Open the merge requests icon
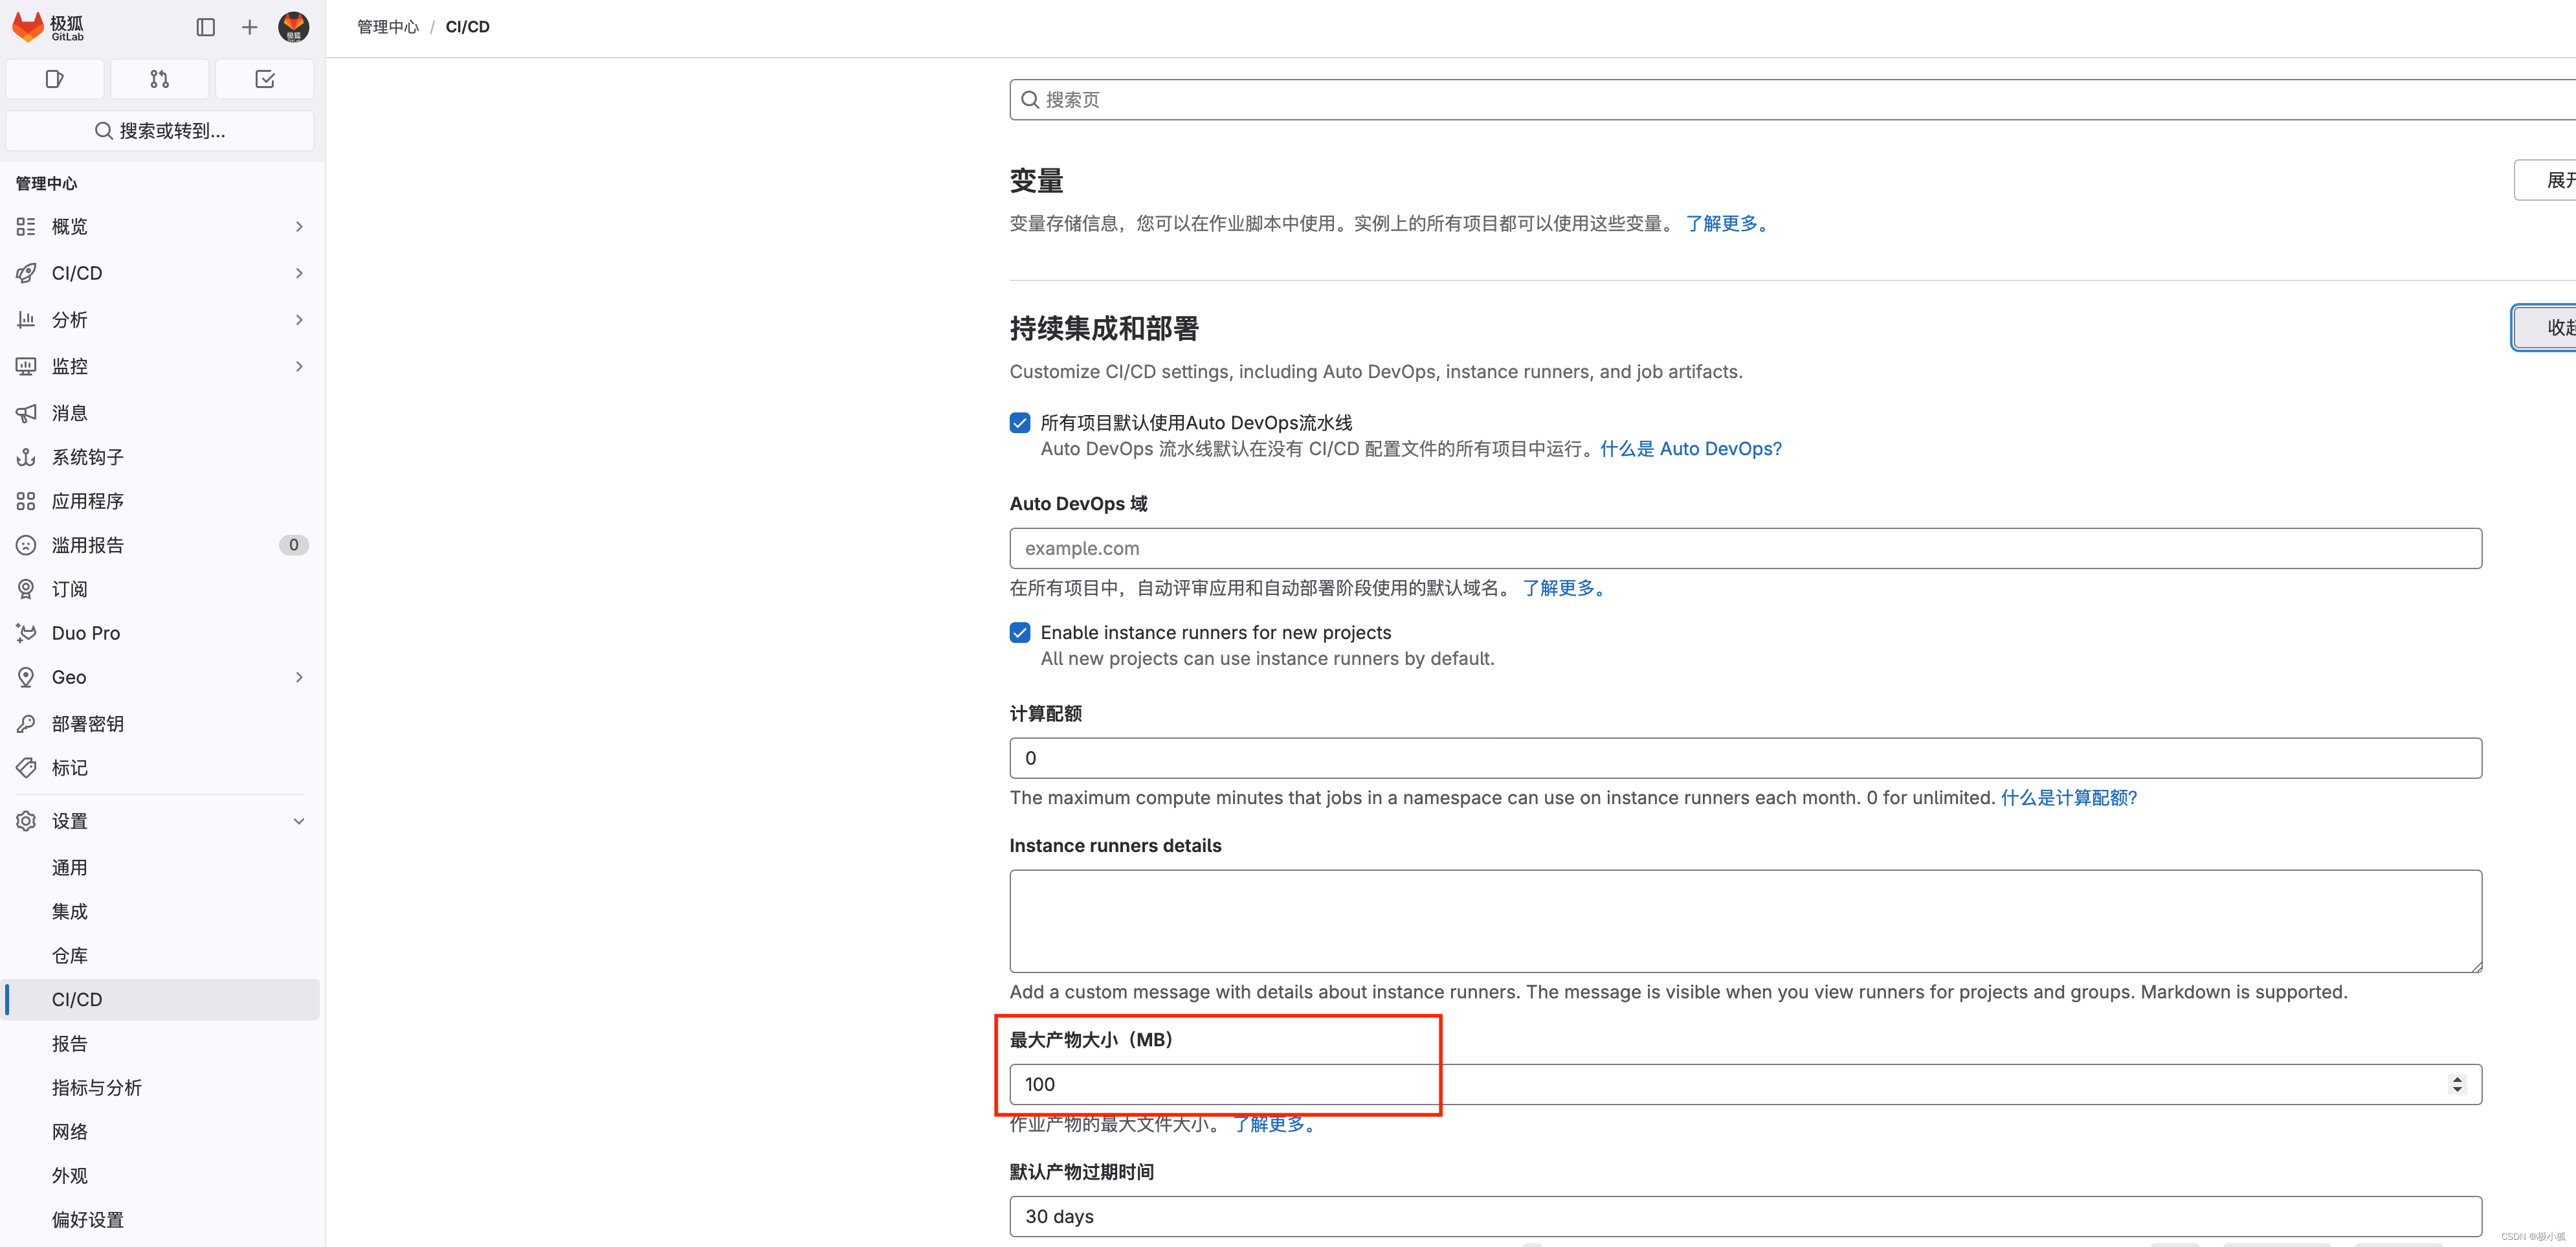The height and width of the screenshot is (1247, 2576). pos(160,79)
